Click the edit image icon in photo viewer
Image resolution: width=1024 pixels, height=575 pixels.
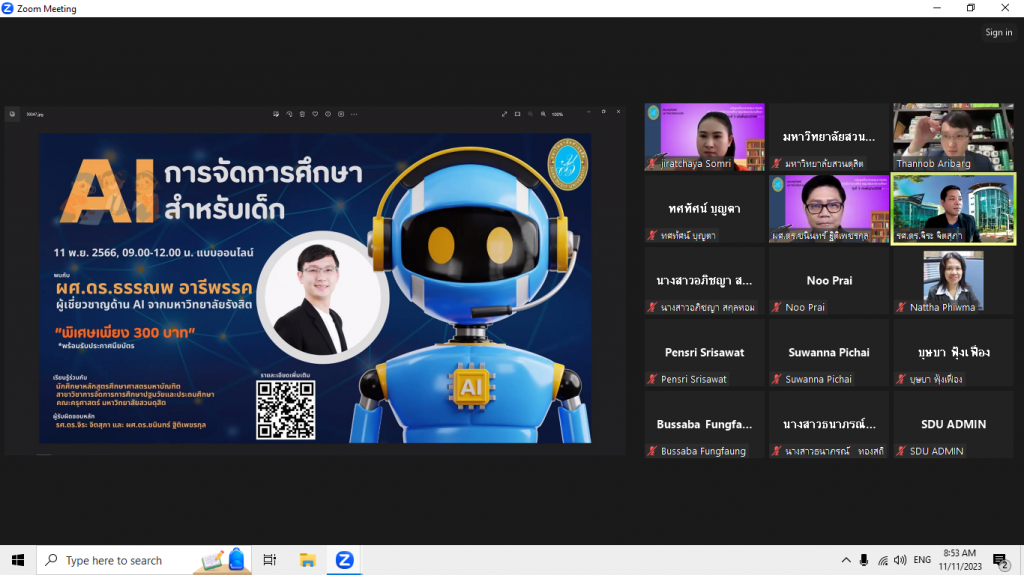(x=276, y=114)
